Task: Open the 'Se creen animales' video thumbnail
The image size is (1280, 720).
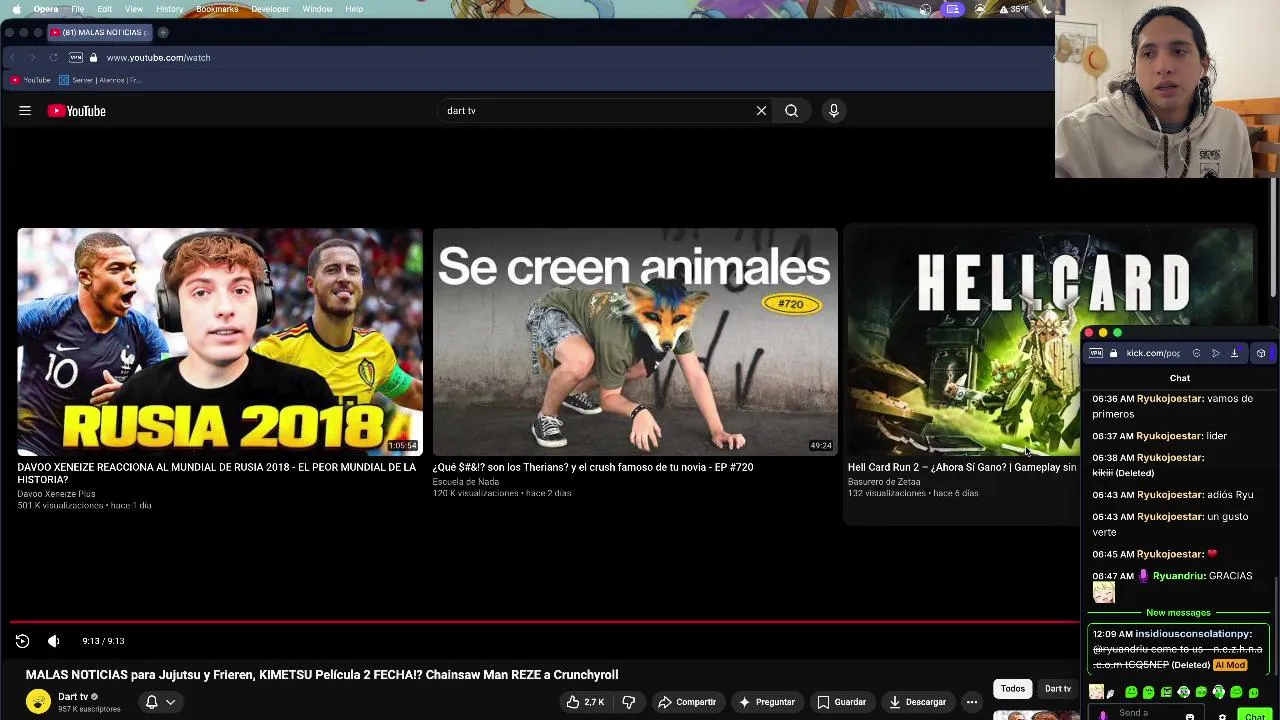Action: (635, 342)
